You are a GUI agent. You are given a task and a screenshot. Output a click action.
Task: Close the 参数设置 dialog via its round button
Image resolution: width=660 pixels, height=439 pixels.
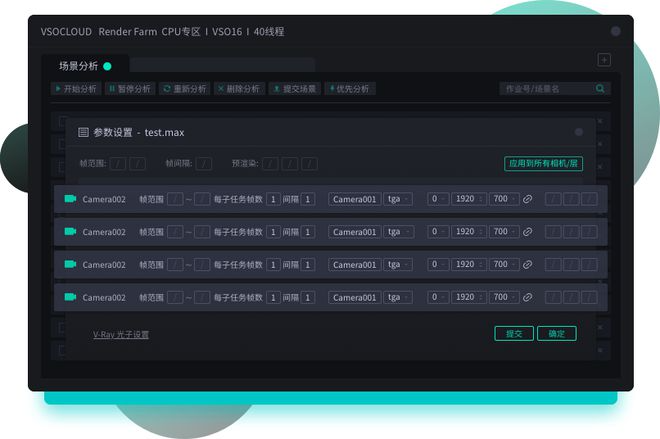click(x=579, y=132)
